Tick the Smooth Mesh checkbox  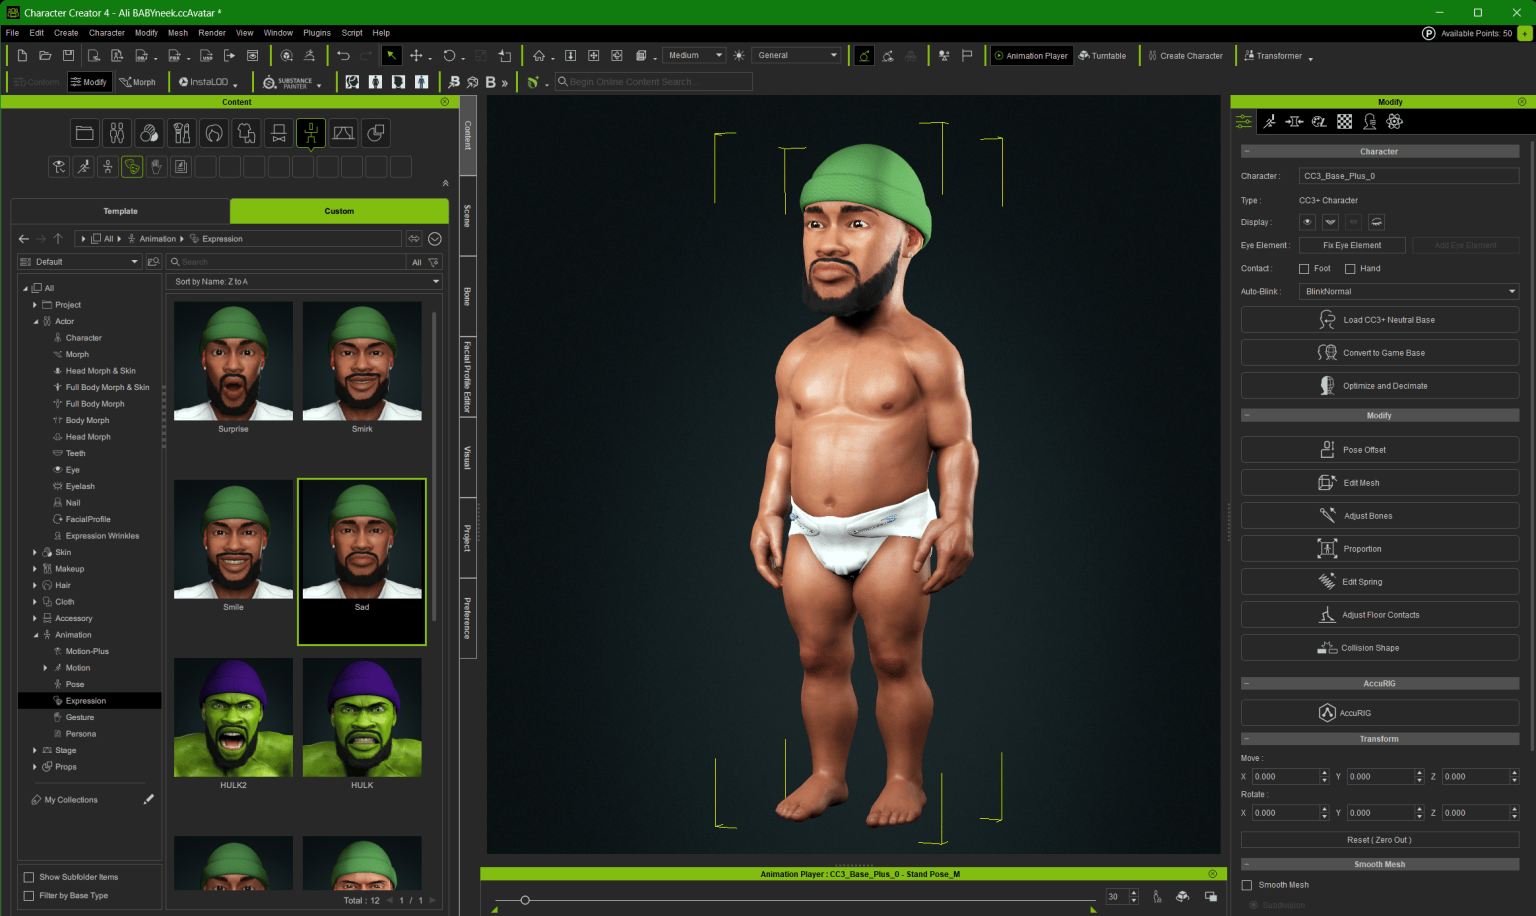point(1247,885)
